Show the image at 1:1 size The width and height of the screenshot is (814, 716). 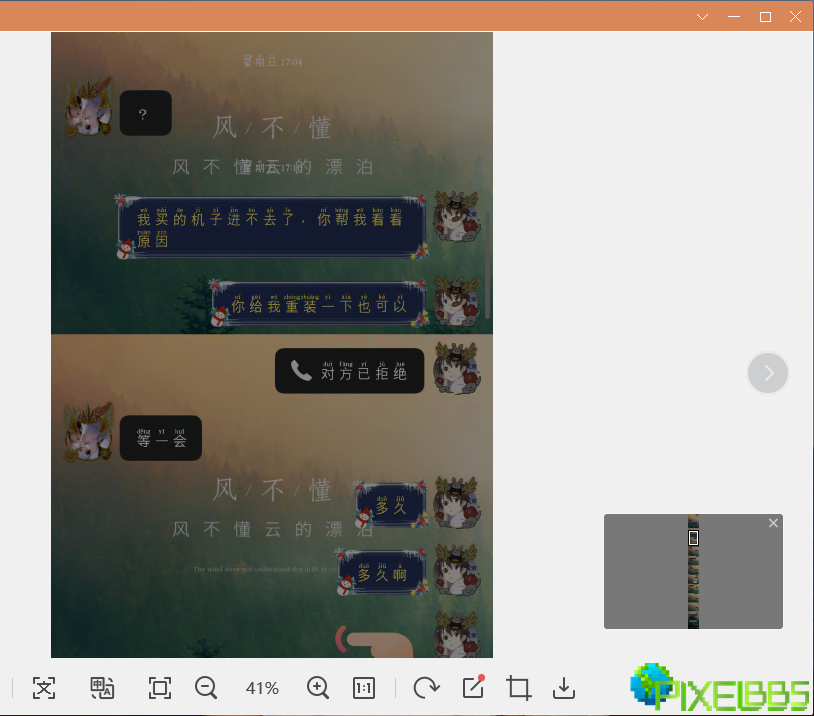[x=364, y=688]
